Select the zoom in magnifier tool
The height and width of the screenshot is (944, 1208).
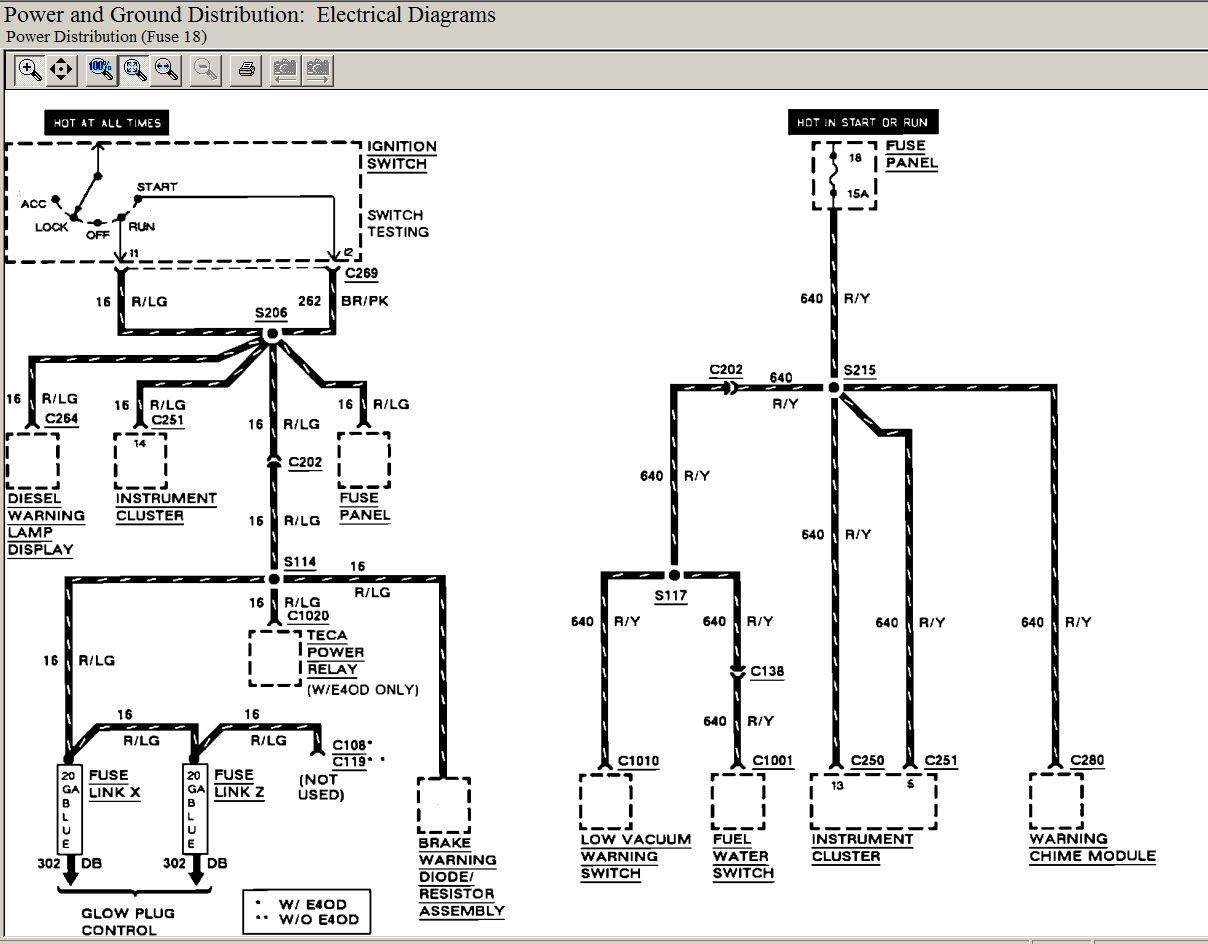point(30,70)
